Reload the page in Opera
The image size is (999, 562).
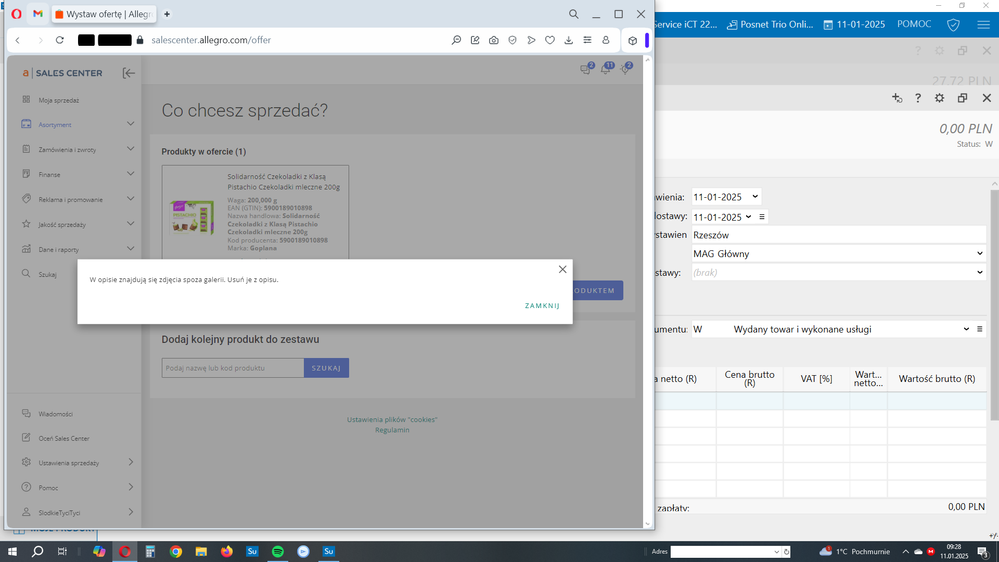(x=60, y=40)
